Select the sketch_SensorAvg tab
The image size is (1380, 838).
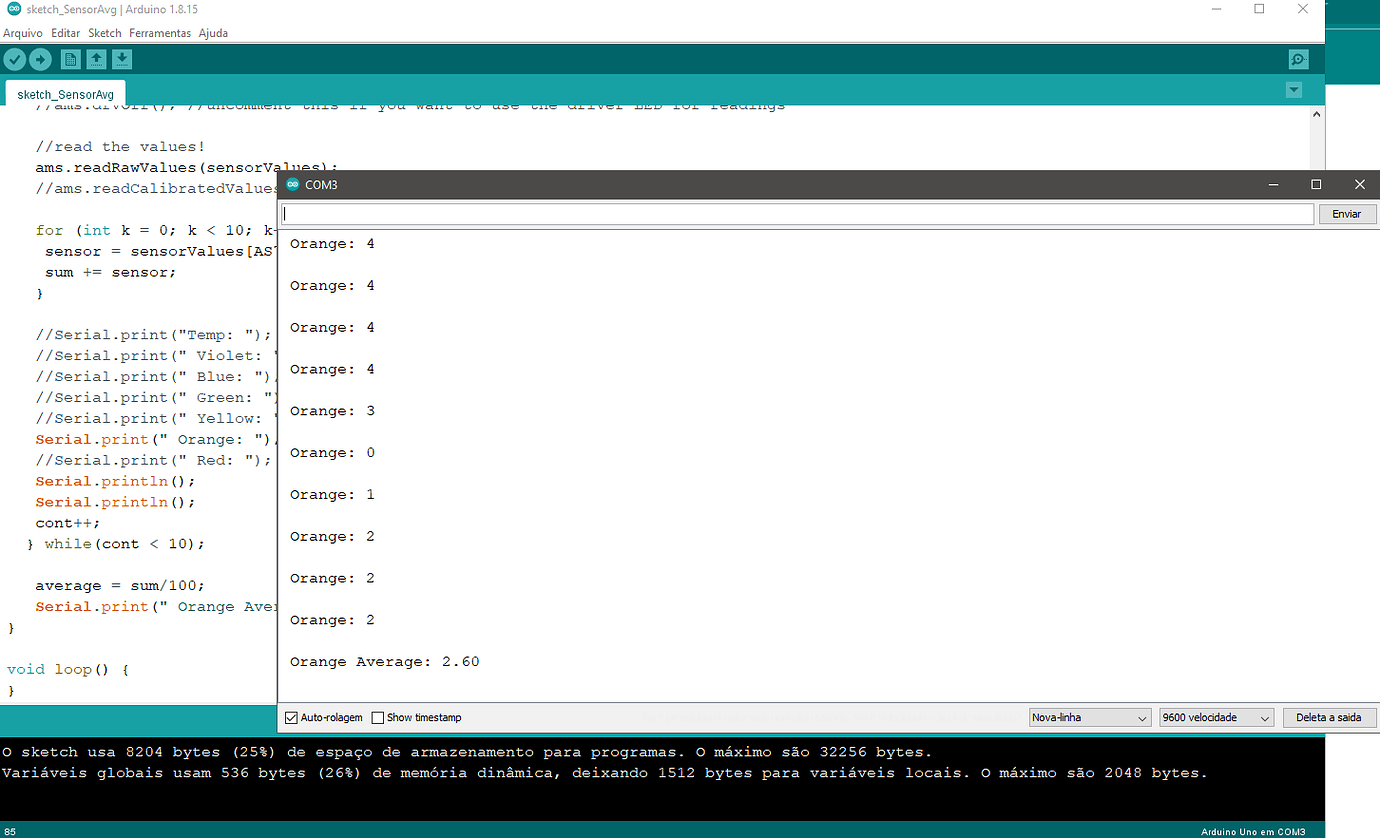coord(64,93)
